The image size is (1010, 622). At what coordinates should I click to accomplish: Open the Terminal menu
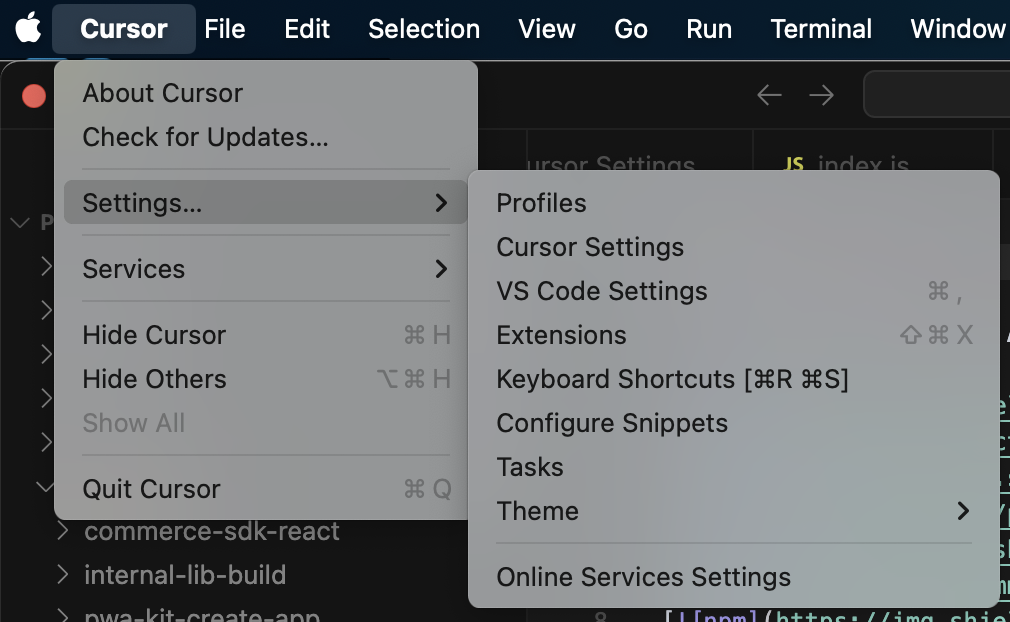coord(820,29)
